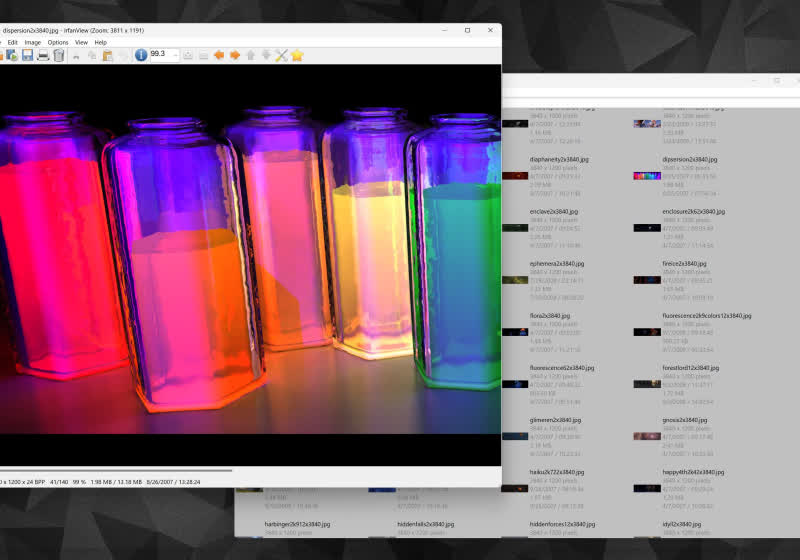
Task: Go to next image with right arrow
Action: click(x=235, y=55)
